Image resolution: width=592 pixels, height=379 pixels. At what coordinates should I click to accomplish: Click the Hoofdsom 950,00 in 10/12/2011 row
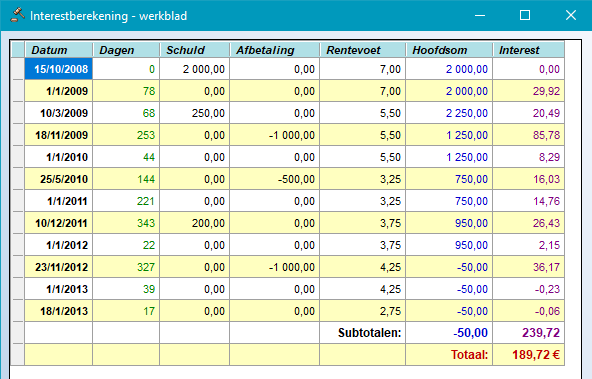tap(449, 223)
